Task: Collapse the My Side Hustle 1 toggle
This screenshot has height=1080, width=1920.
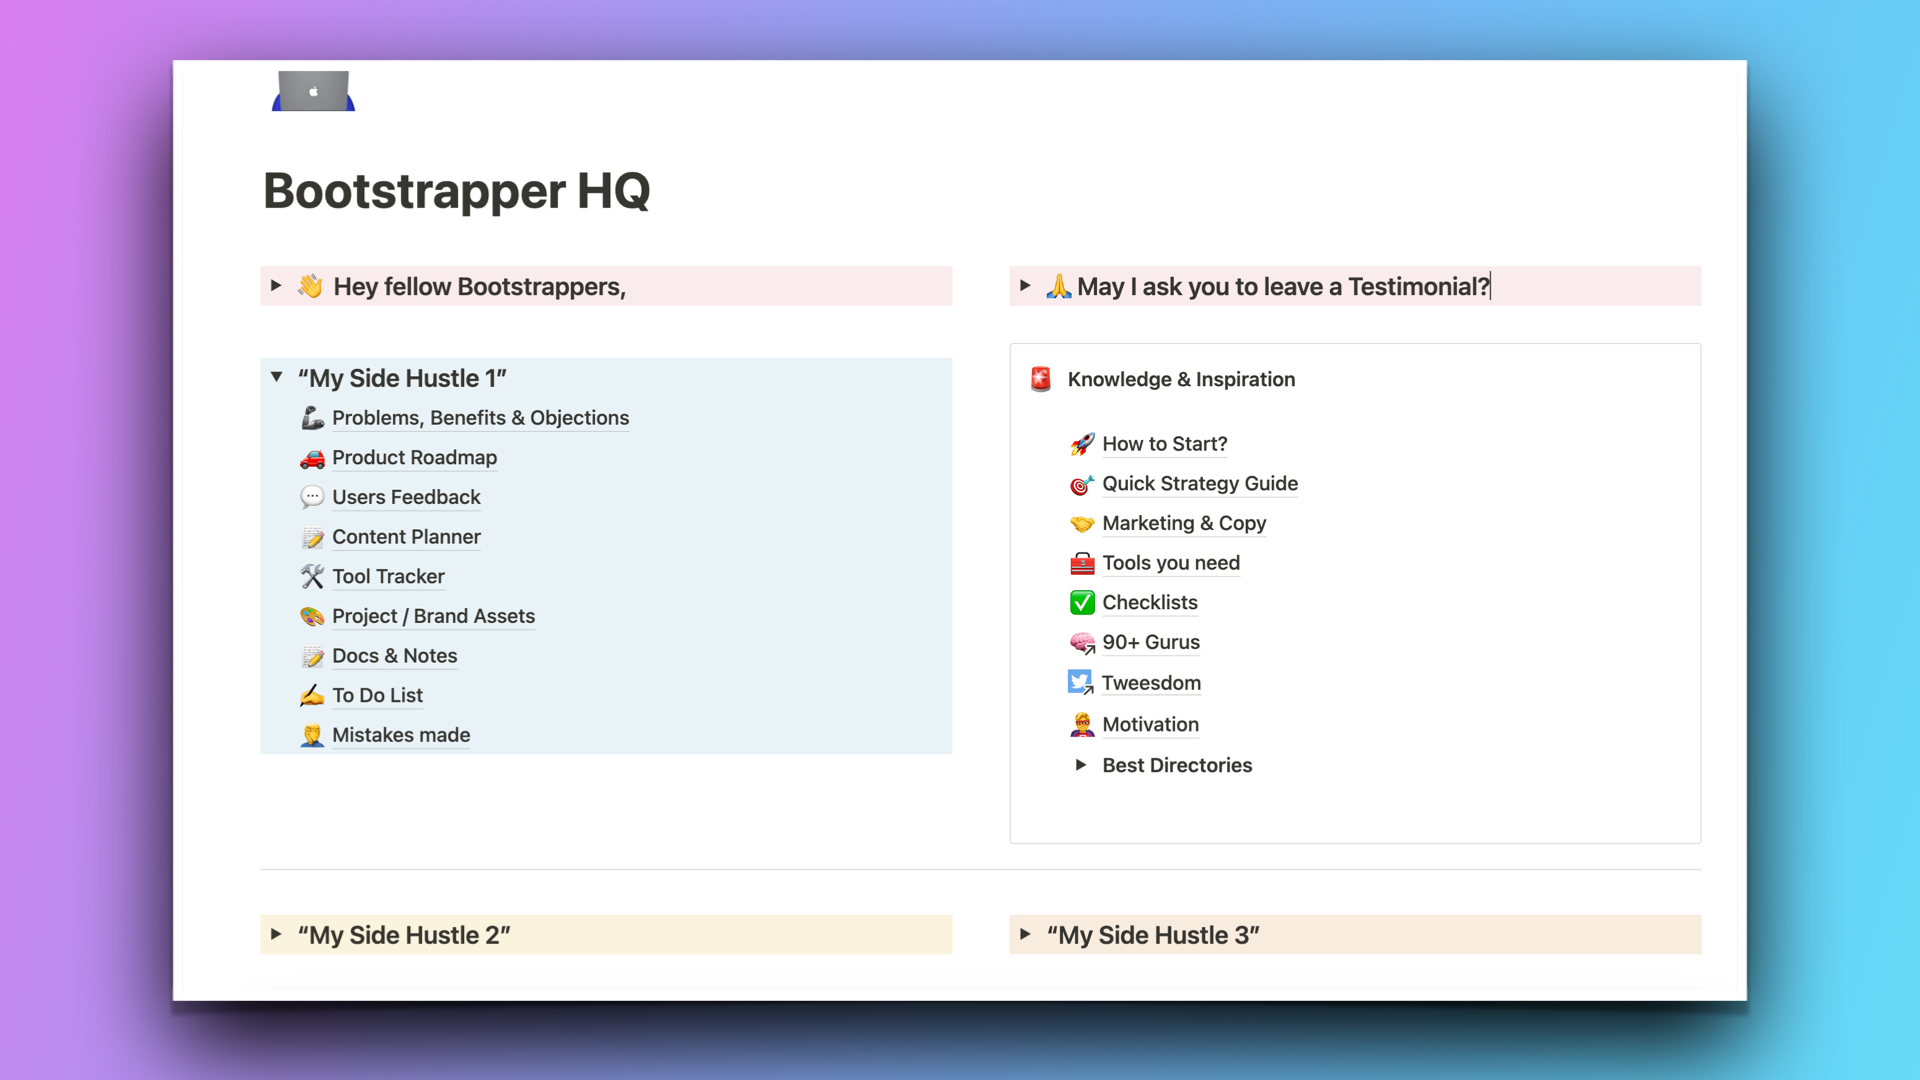Action: [x=276, y=377]
